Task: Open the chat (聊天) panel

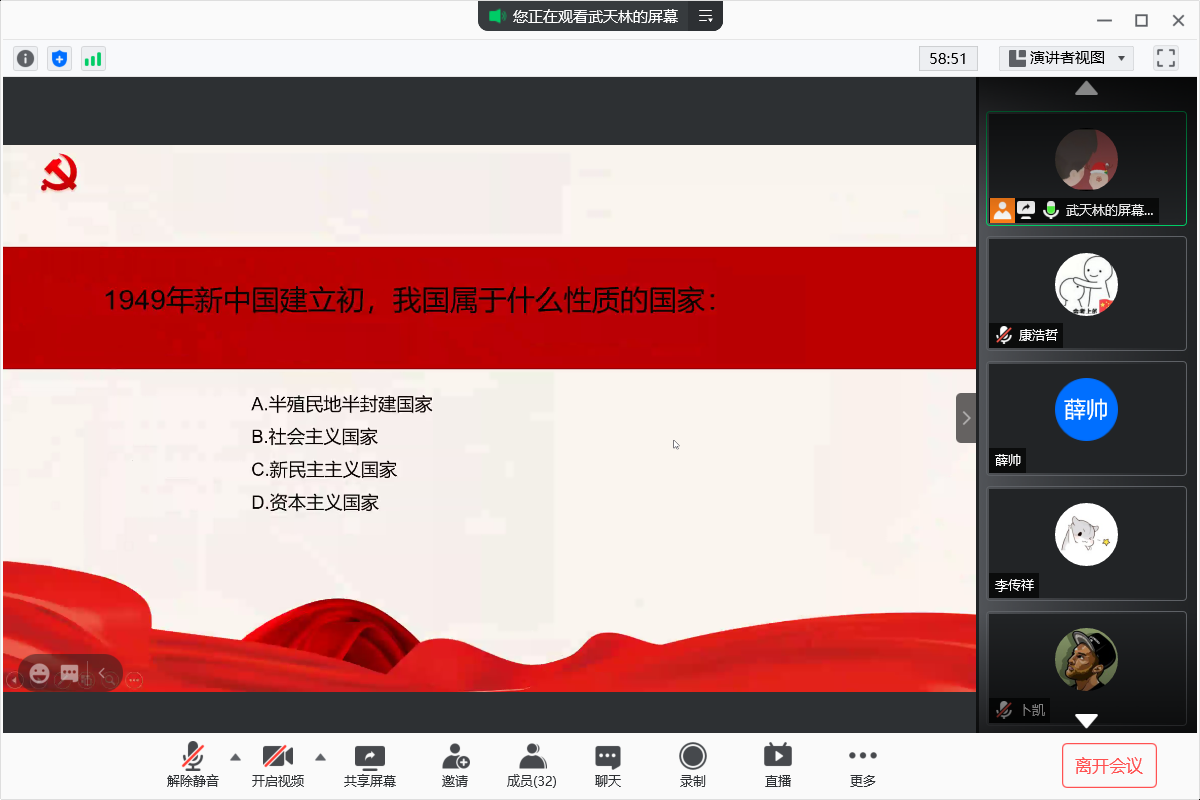Action: click(608, 765)
